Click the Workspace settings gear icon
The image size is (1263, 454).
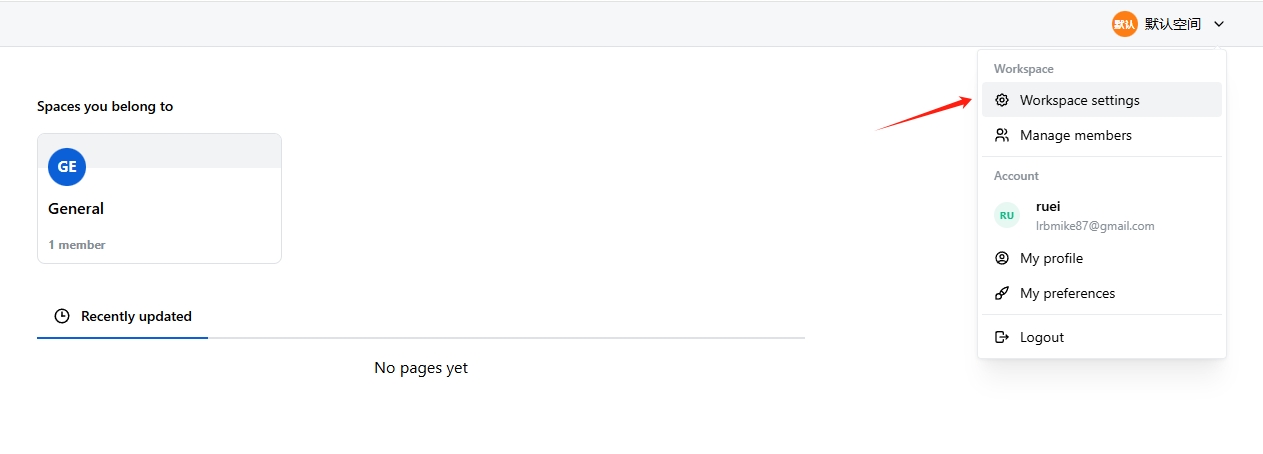1002,100
